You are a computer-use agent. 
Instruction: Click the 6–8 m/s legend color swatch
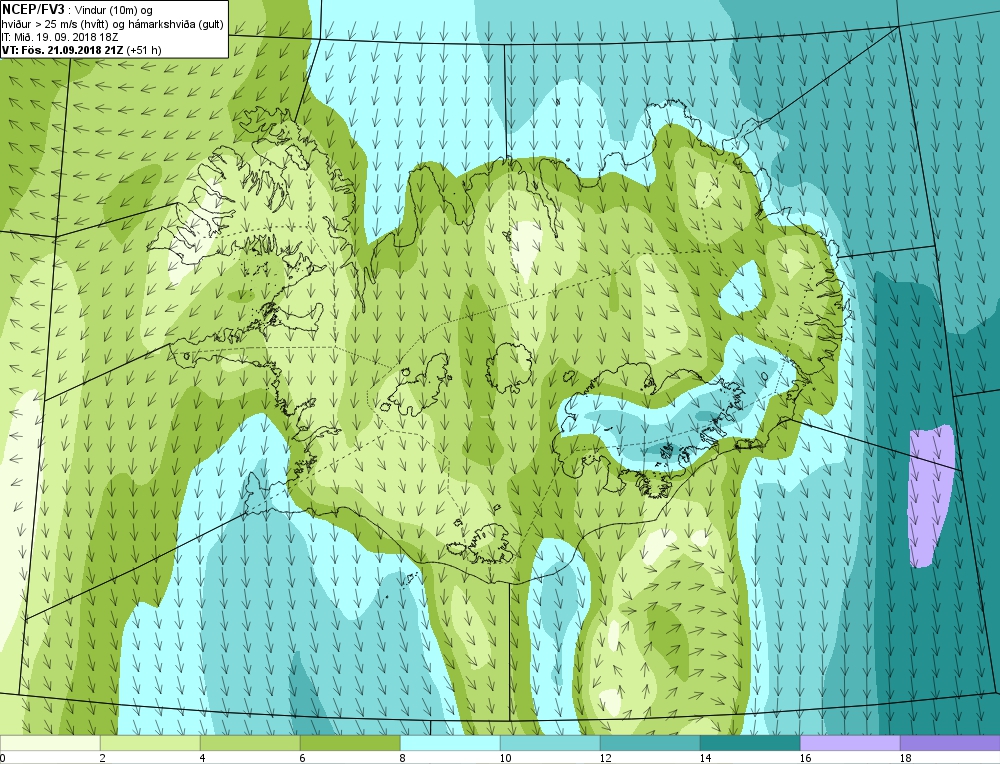(x=350, y=743)
